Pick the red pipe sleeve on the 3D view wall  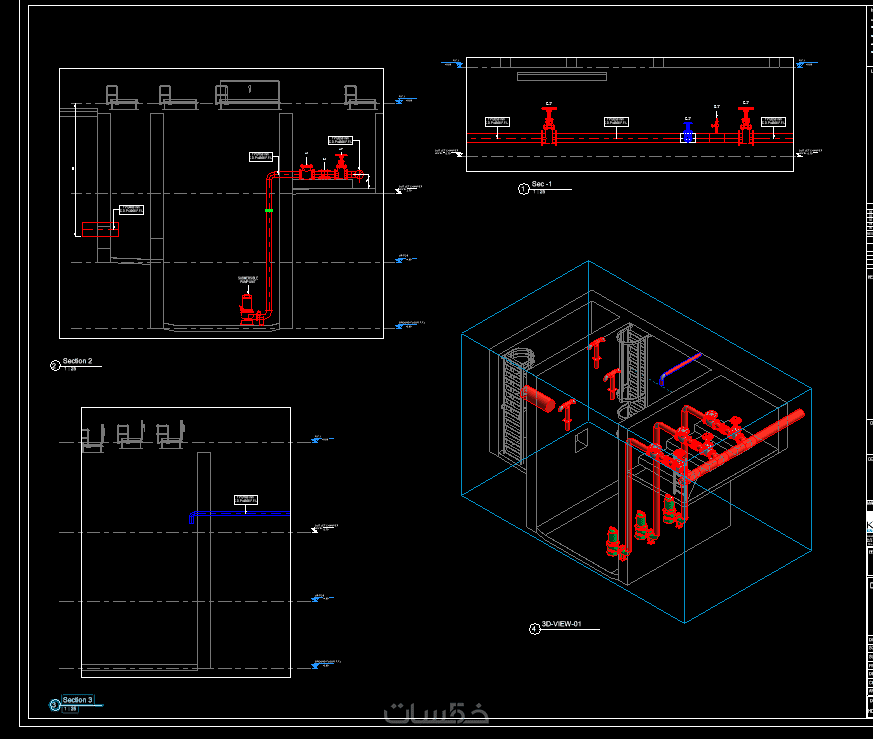(x=538, y=399)
